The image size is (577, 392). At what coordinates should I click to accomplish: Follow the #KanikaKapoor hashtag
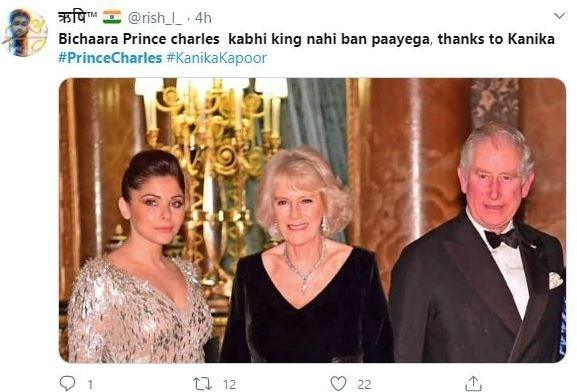tap(216, 58)
